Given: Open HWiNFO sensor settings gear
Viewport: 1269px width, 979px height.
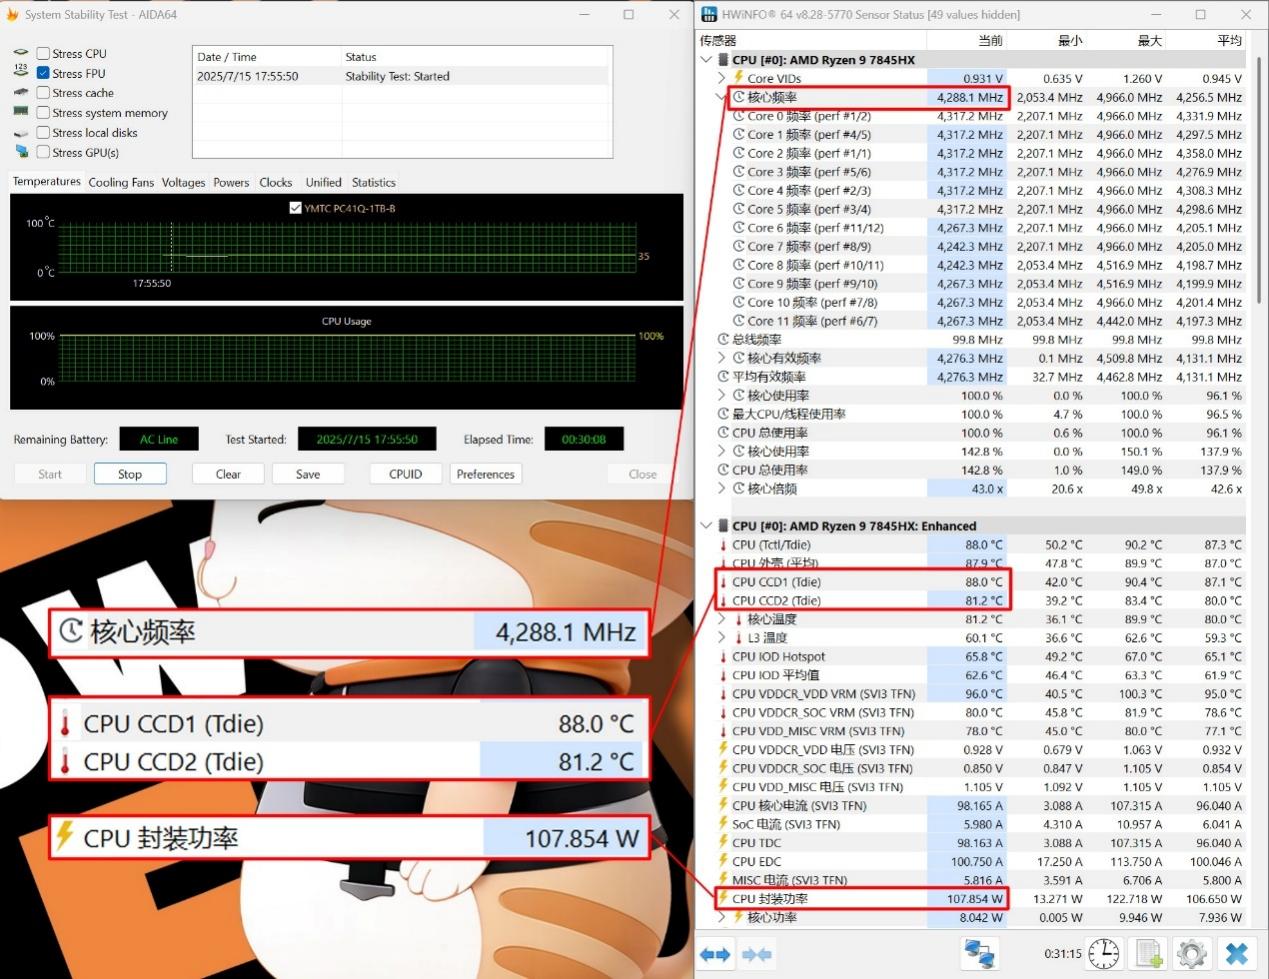Looking at the screenshot, I should tap(1191, 954).
